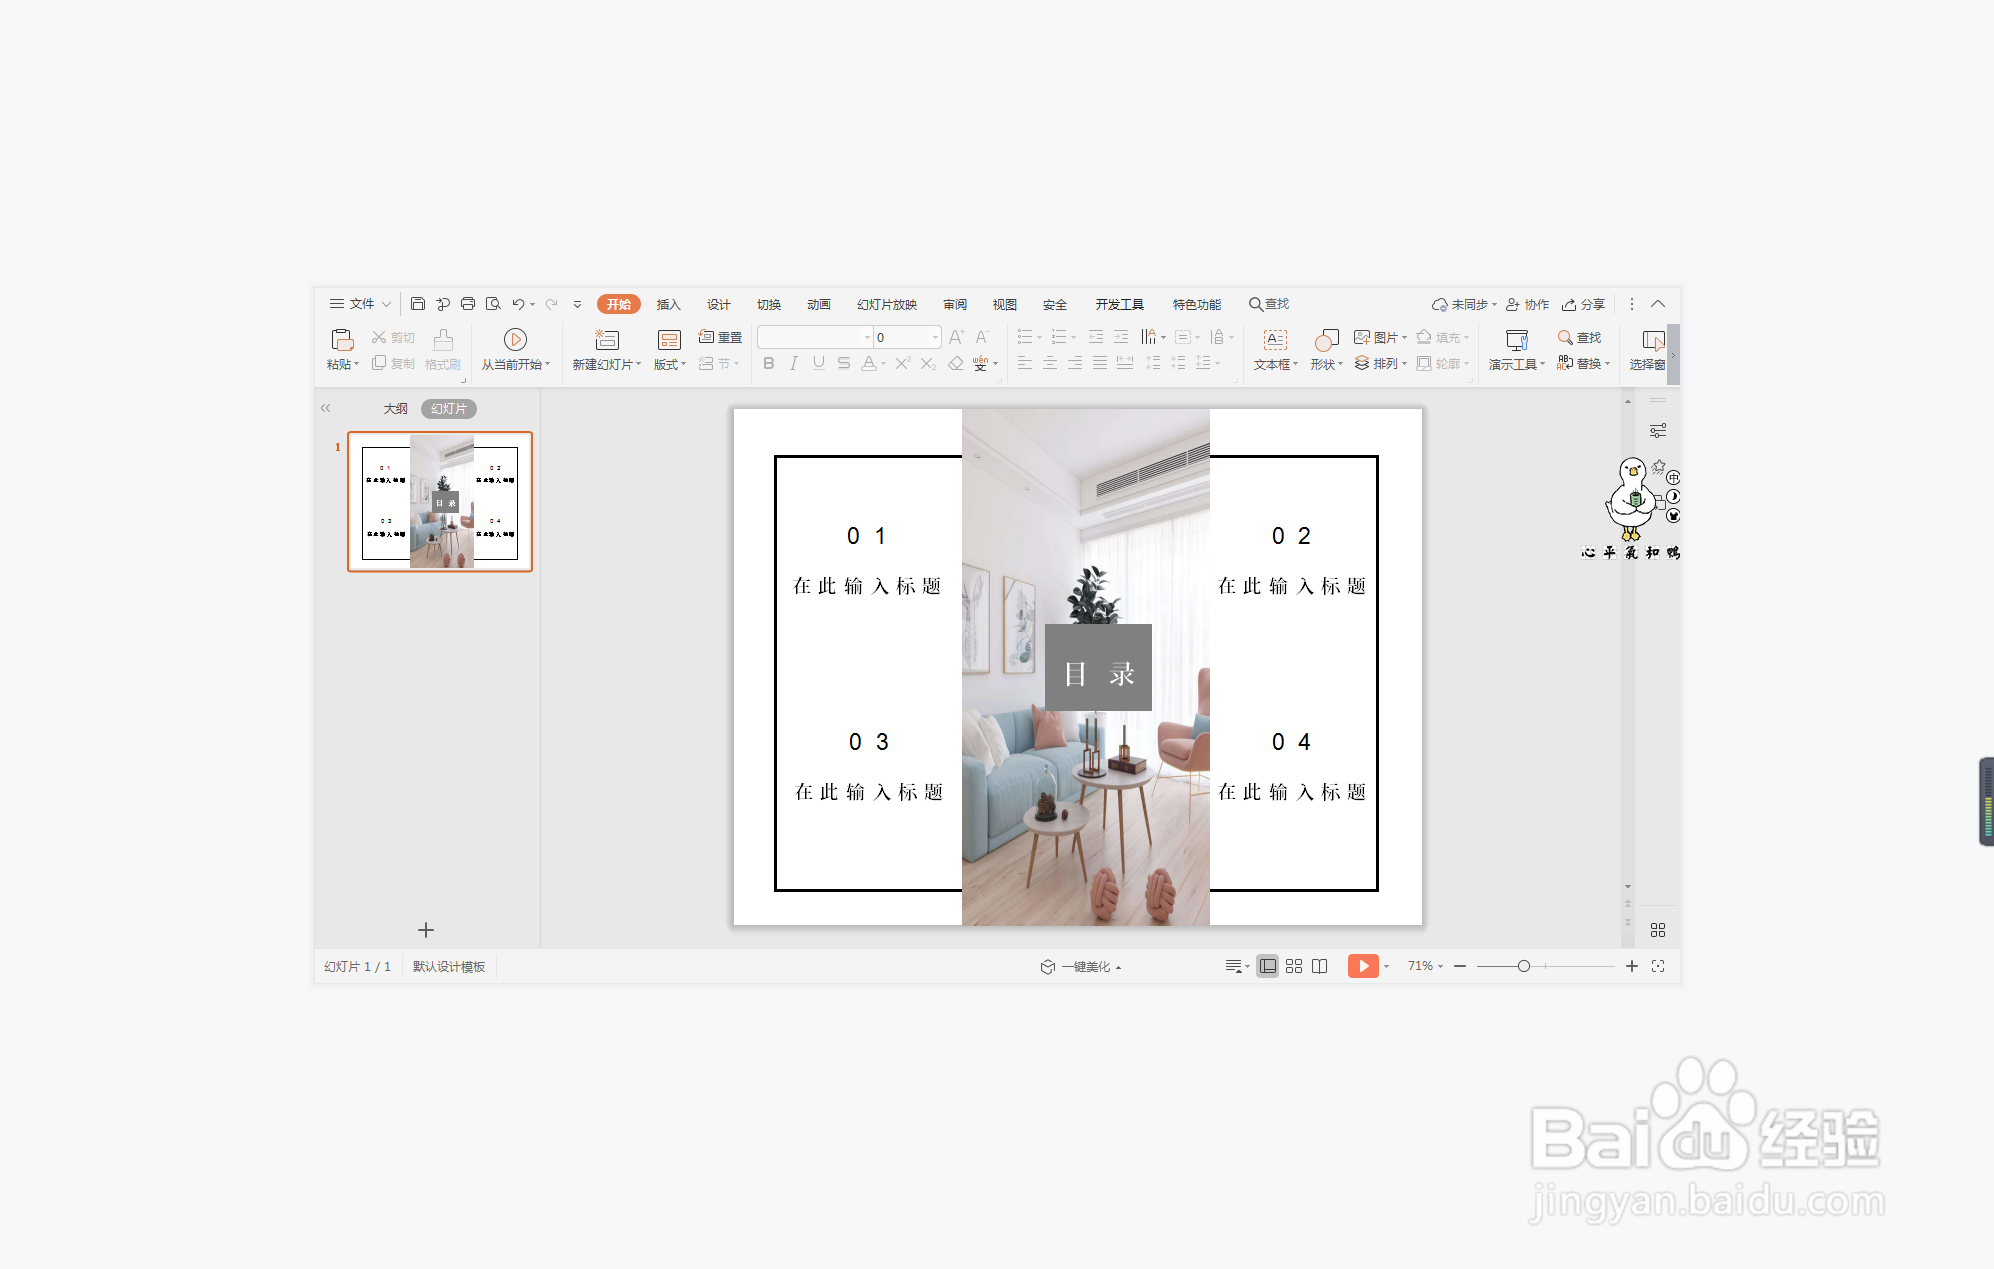This screenshot has width=1994, height=1269.
Task: Switch to Slide Sorter grid view
Action: click(1294, 966)
